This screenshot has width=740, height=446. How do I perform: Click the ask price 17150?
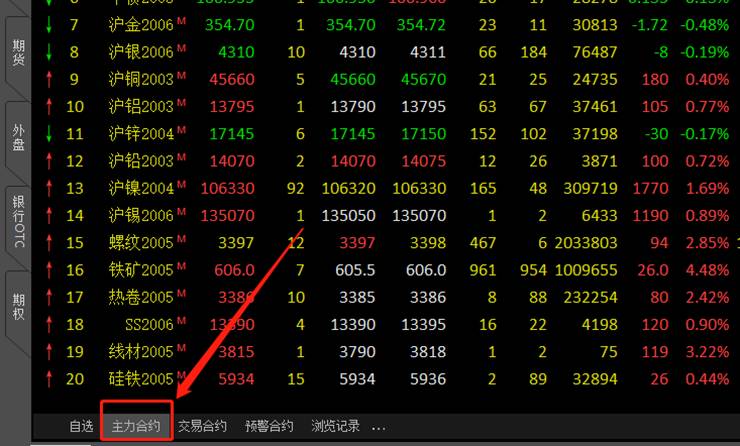(x=423, y=134)
